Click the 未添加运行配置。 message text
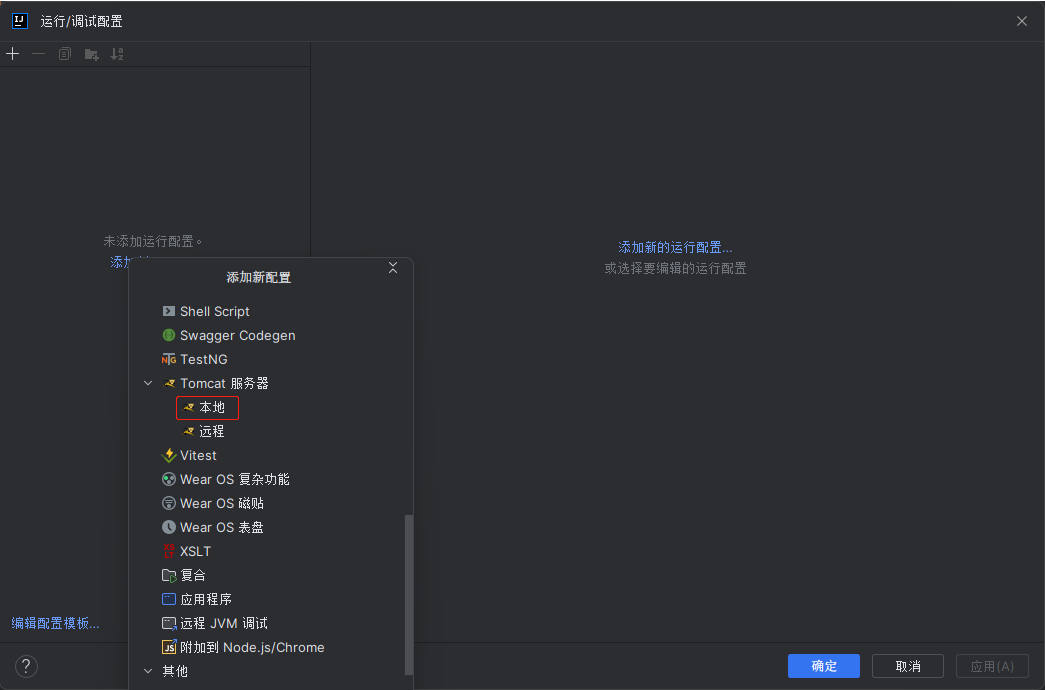This screenshot has width=1045, height=690. point(153,241)
